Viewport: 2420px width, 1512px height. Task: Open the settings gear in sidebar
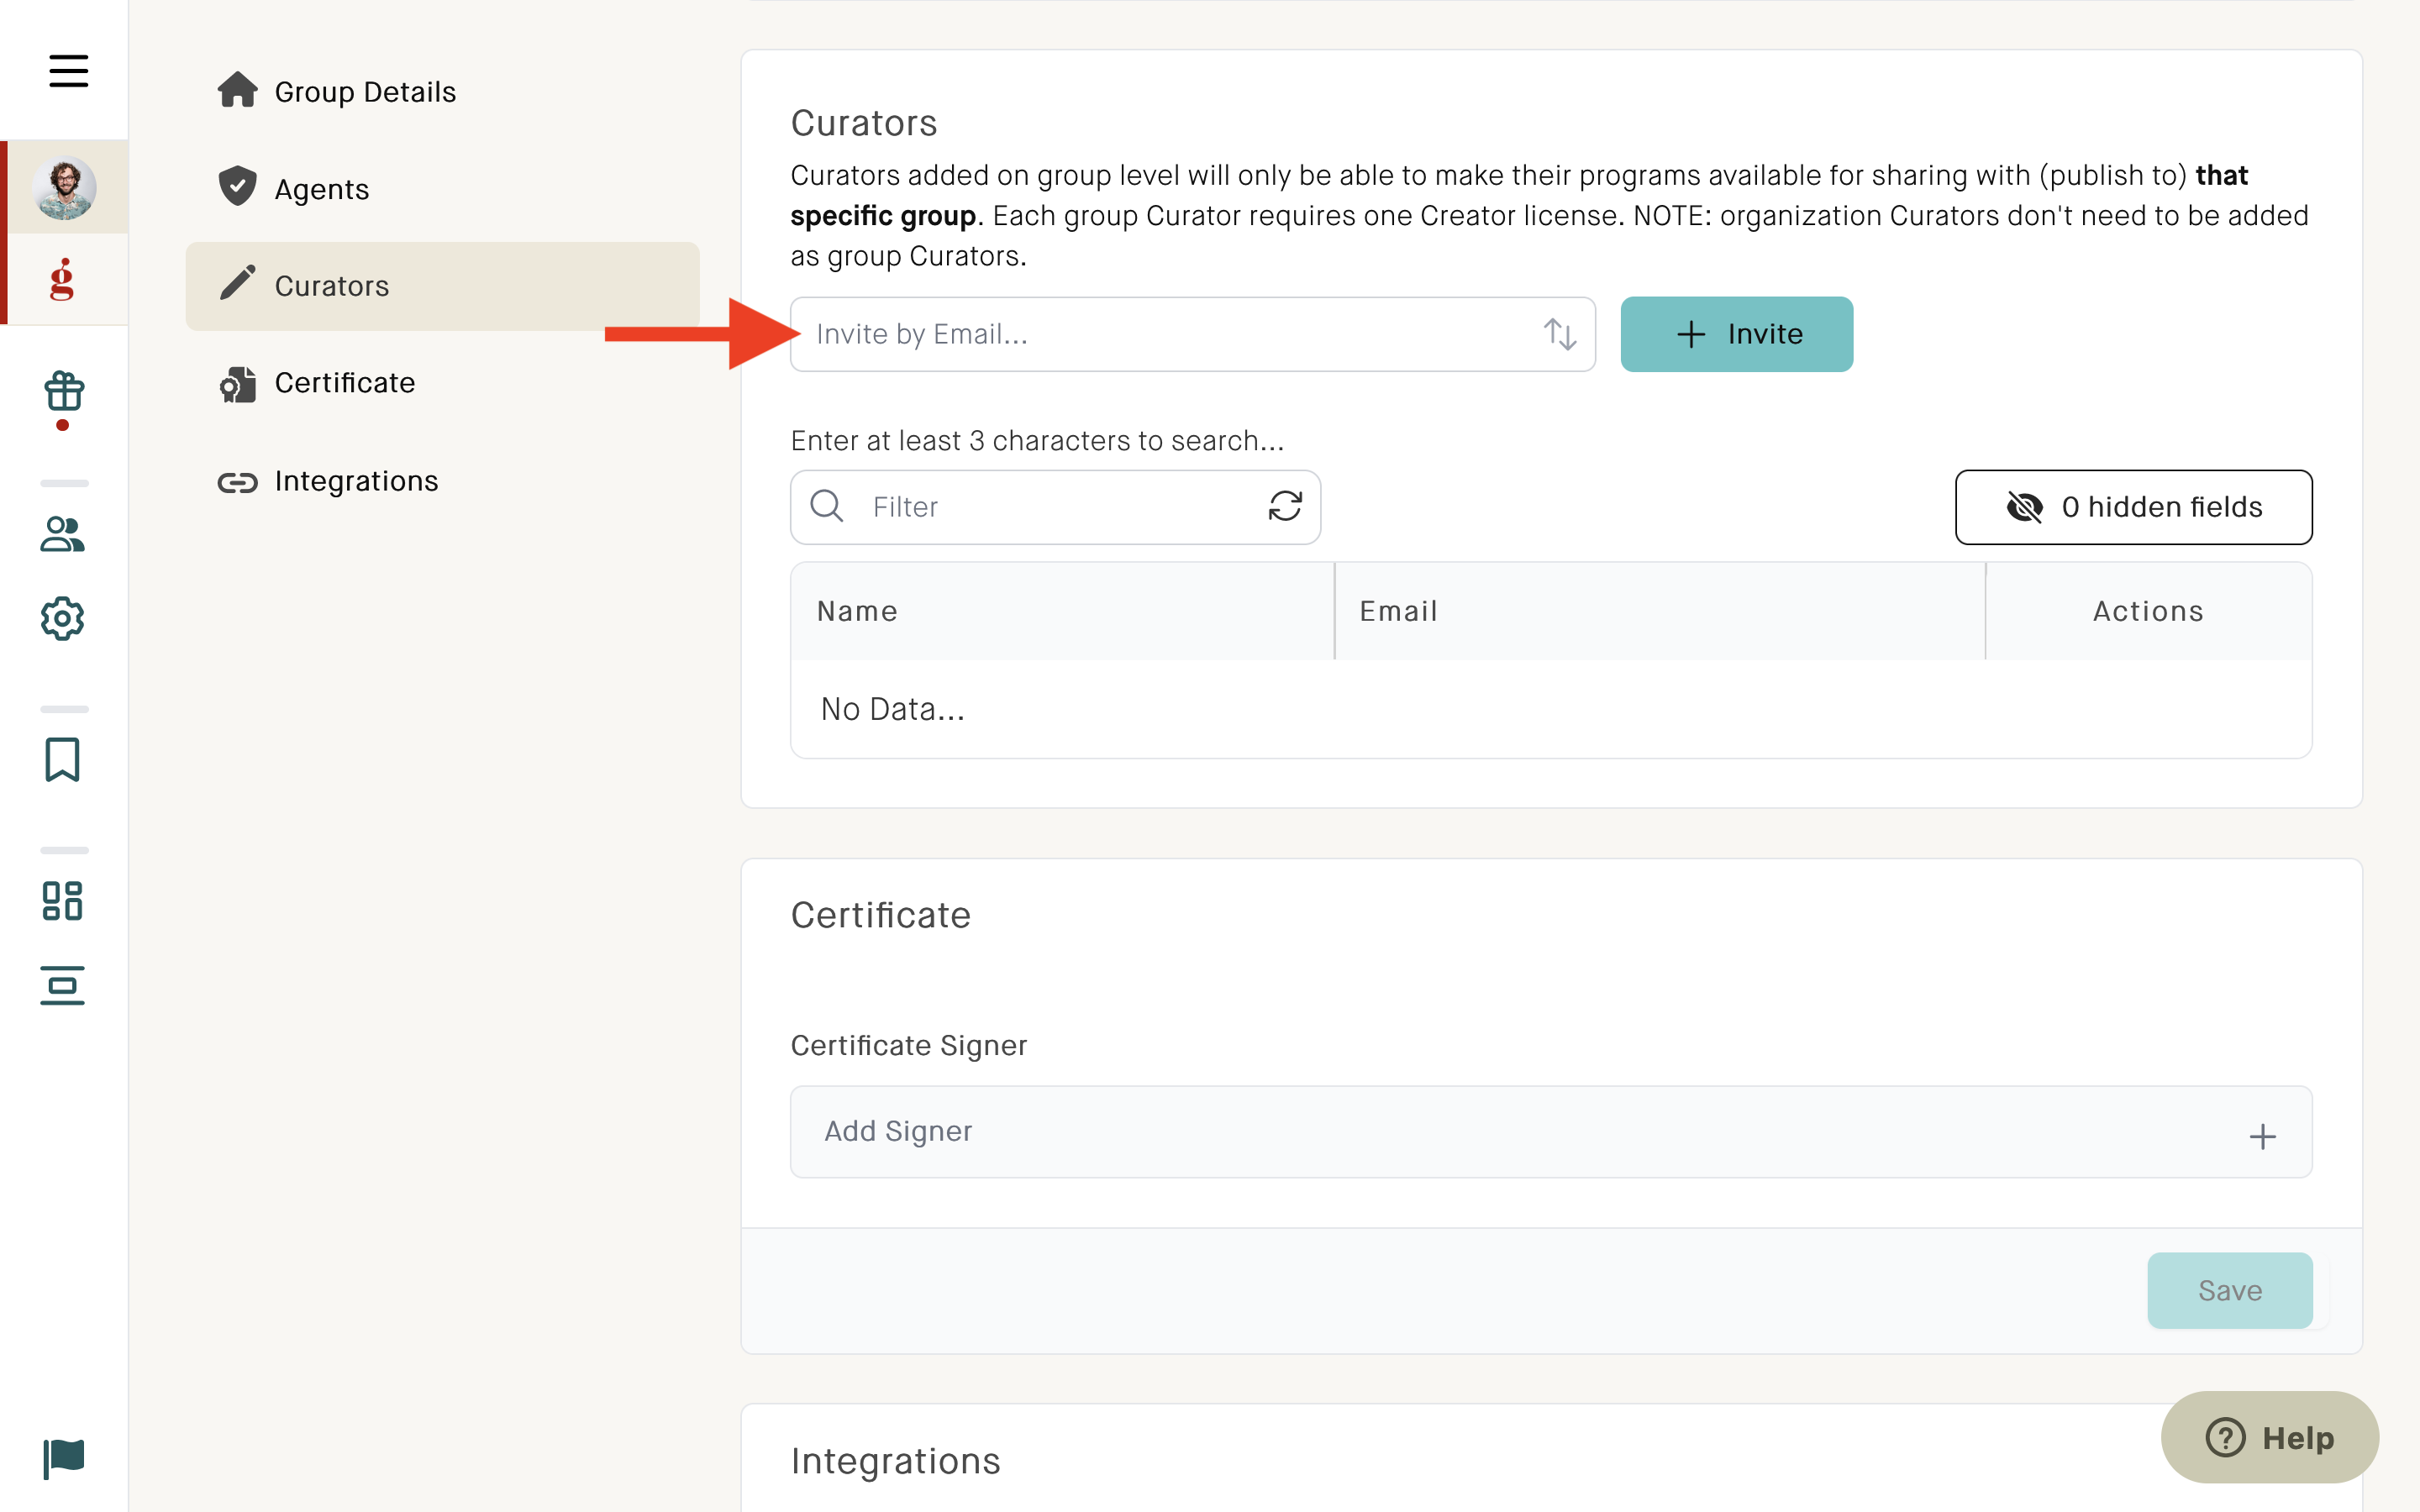tap(63, 619)
